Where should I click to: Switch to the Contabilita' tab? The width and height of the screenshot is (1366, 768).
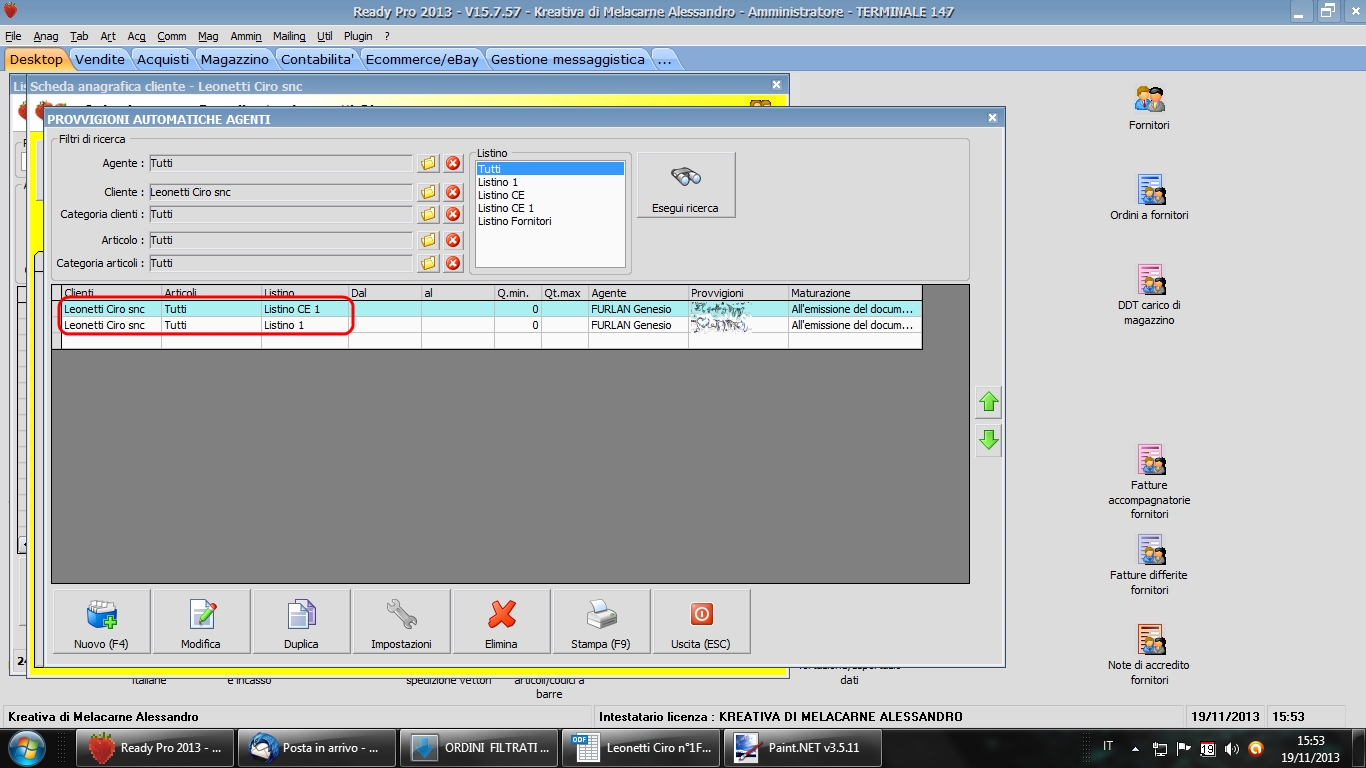tap(317, 59)
